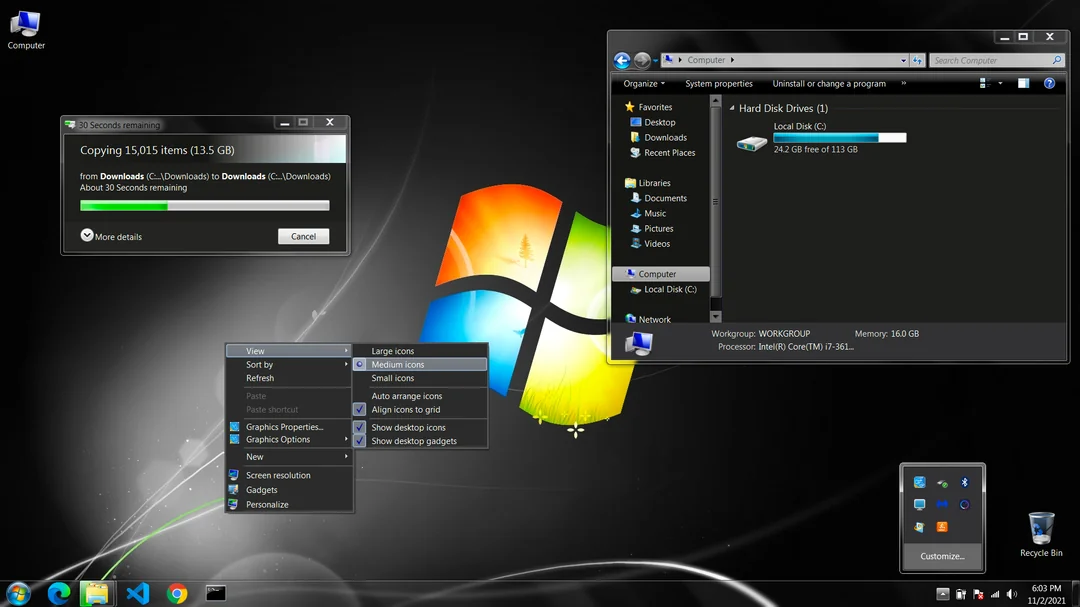Click the Intel graphics icon in the tray popup
Viewport: 1080px width, 607px height.
[x=920, y=482]
